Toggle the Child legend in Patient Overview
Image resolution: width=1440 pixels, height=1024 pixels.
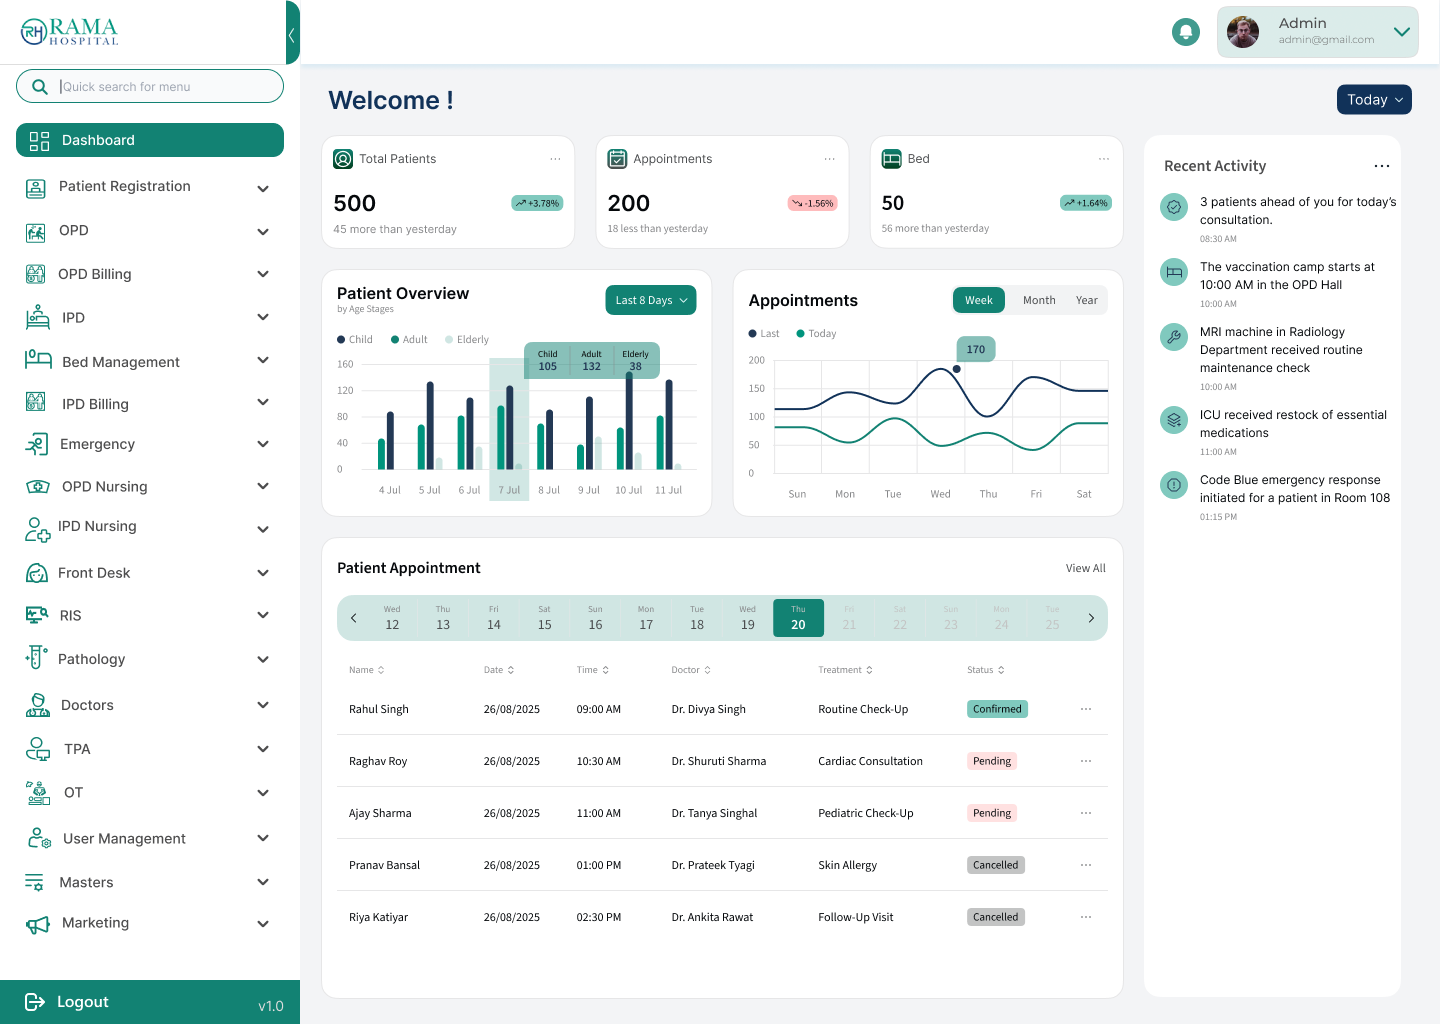[355, 340]
